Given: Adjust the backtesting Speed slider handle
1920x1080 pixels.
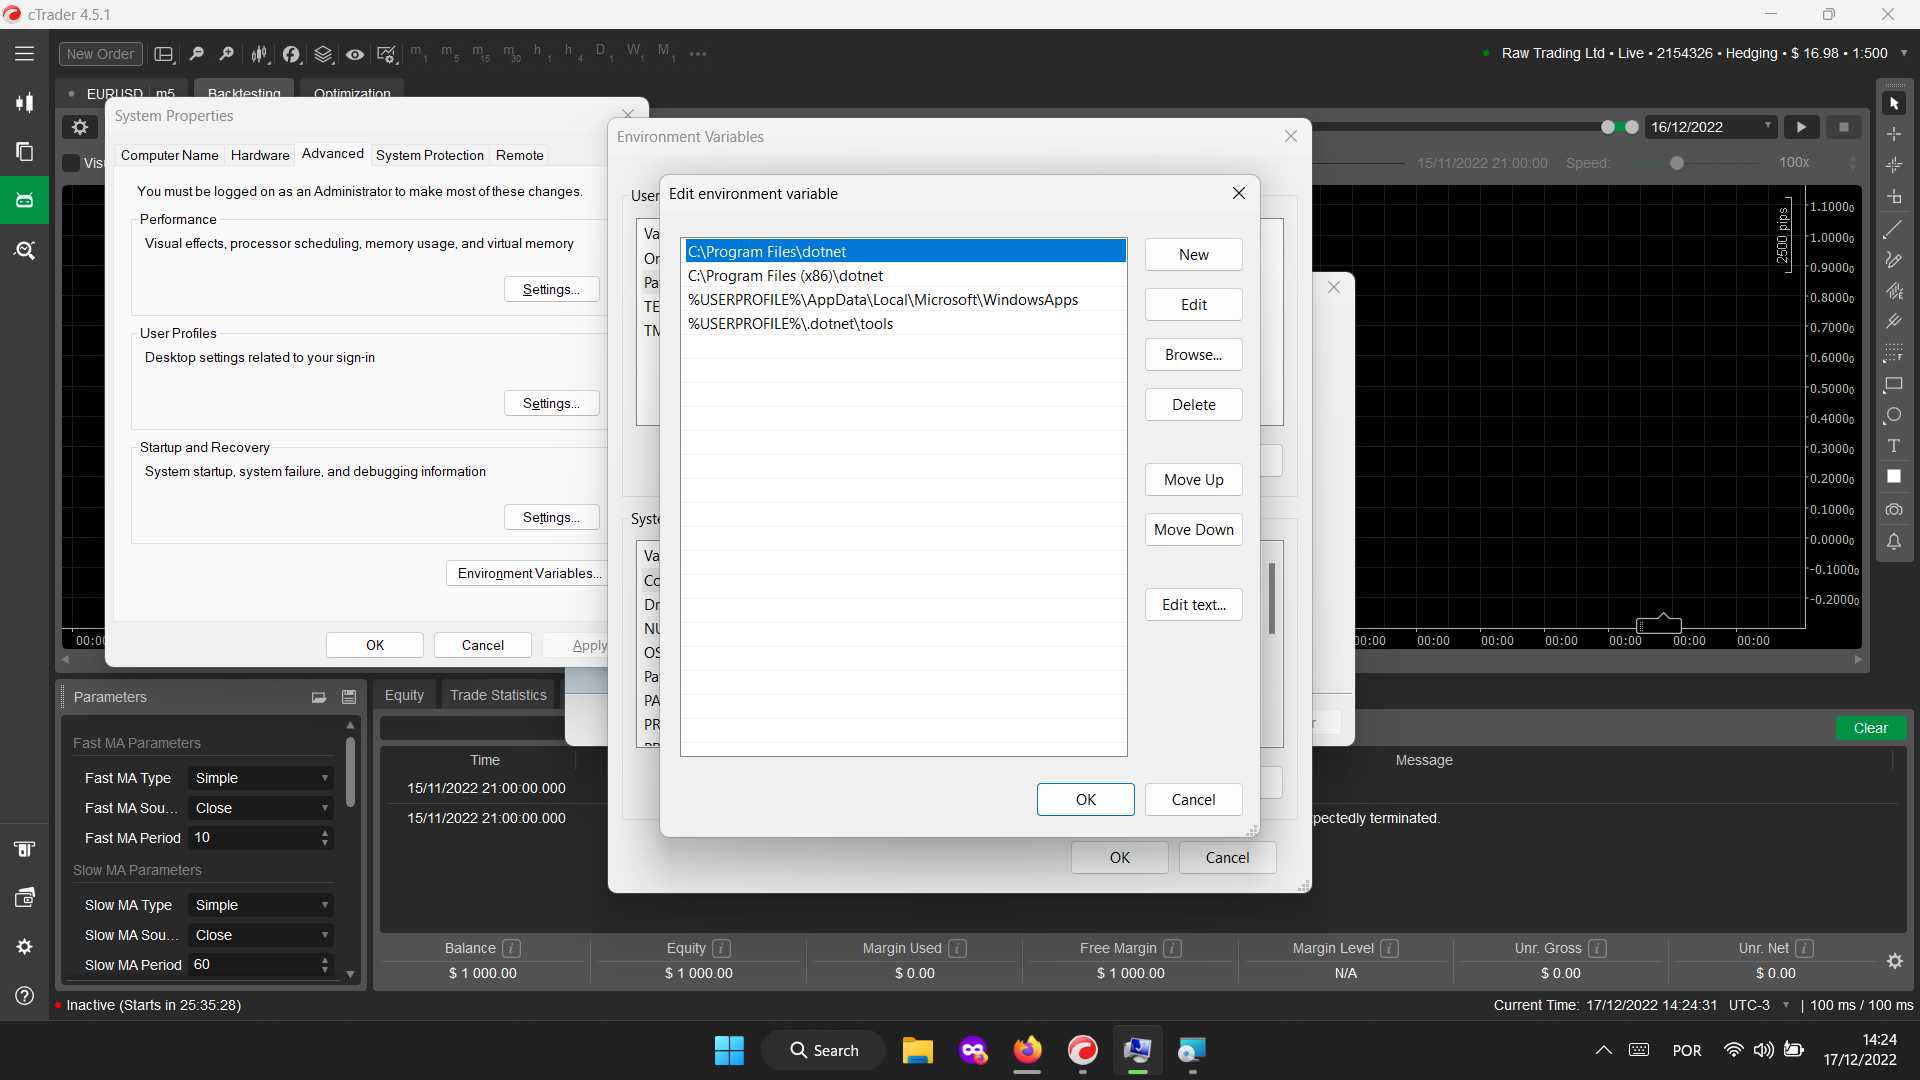Looking at the screenshot, I should [x=1677, y=163].
